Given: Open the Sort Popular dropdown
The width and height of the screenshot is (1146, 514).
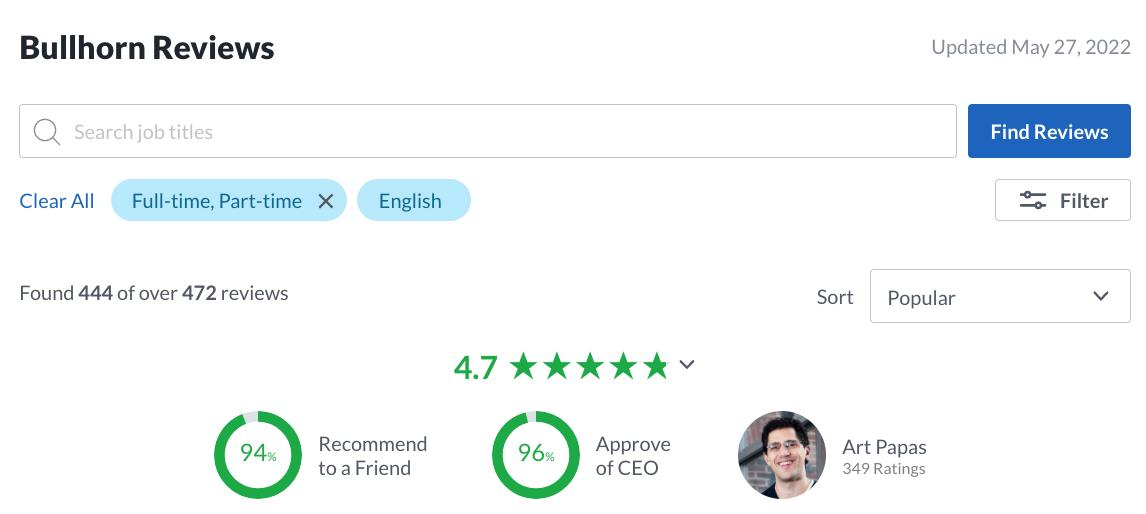Looking at the screenshot, I should point(1000,296).
